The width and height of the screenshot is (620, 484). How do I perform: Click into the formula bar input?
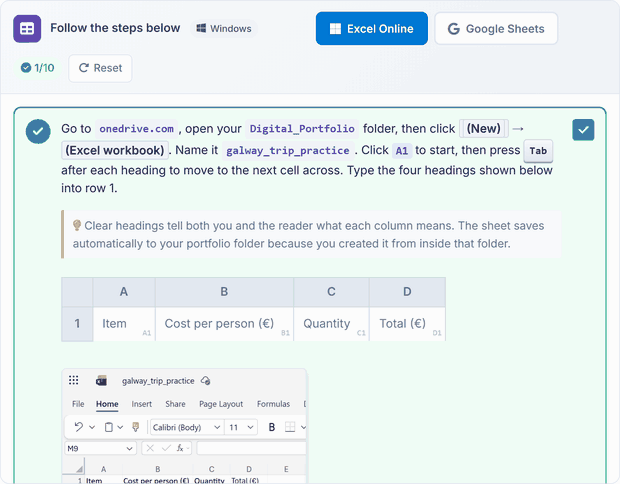pos(251,448)
